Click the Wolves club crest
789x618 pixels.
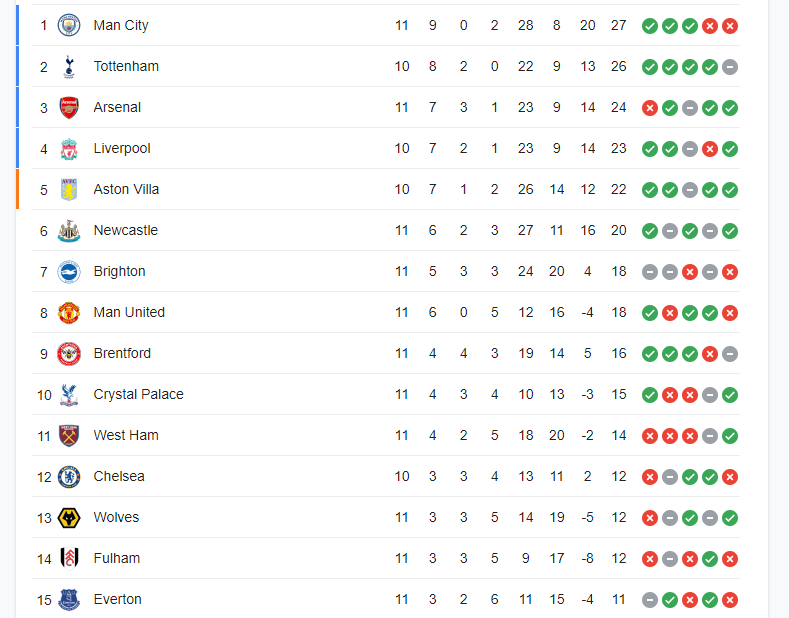click(x=69, y=517)
